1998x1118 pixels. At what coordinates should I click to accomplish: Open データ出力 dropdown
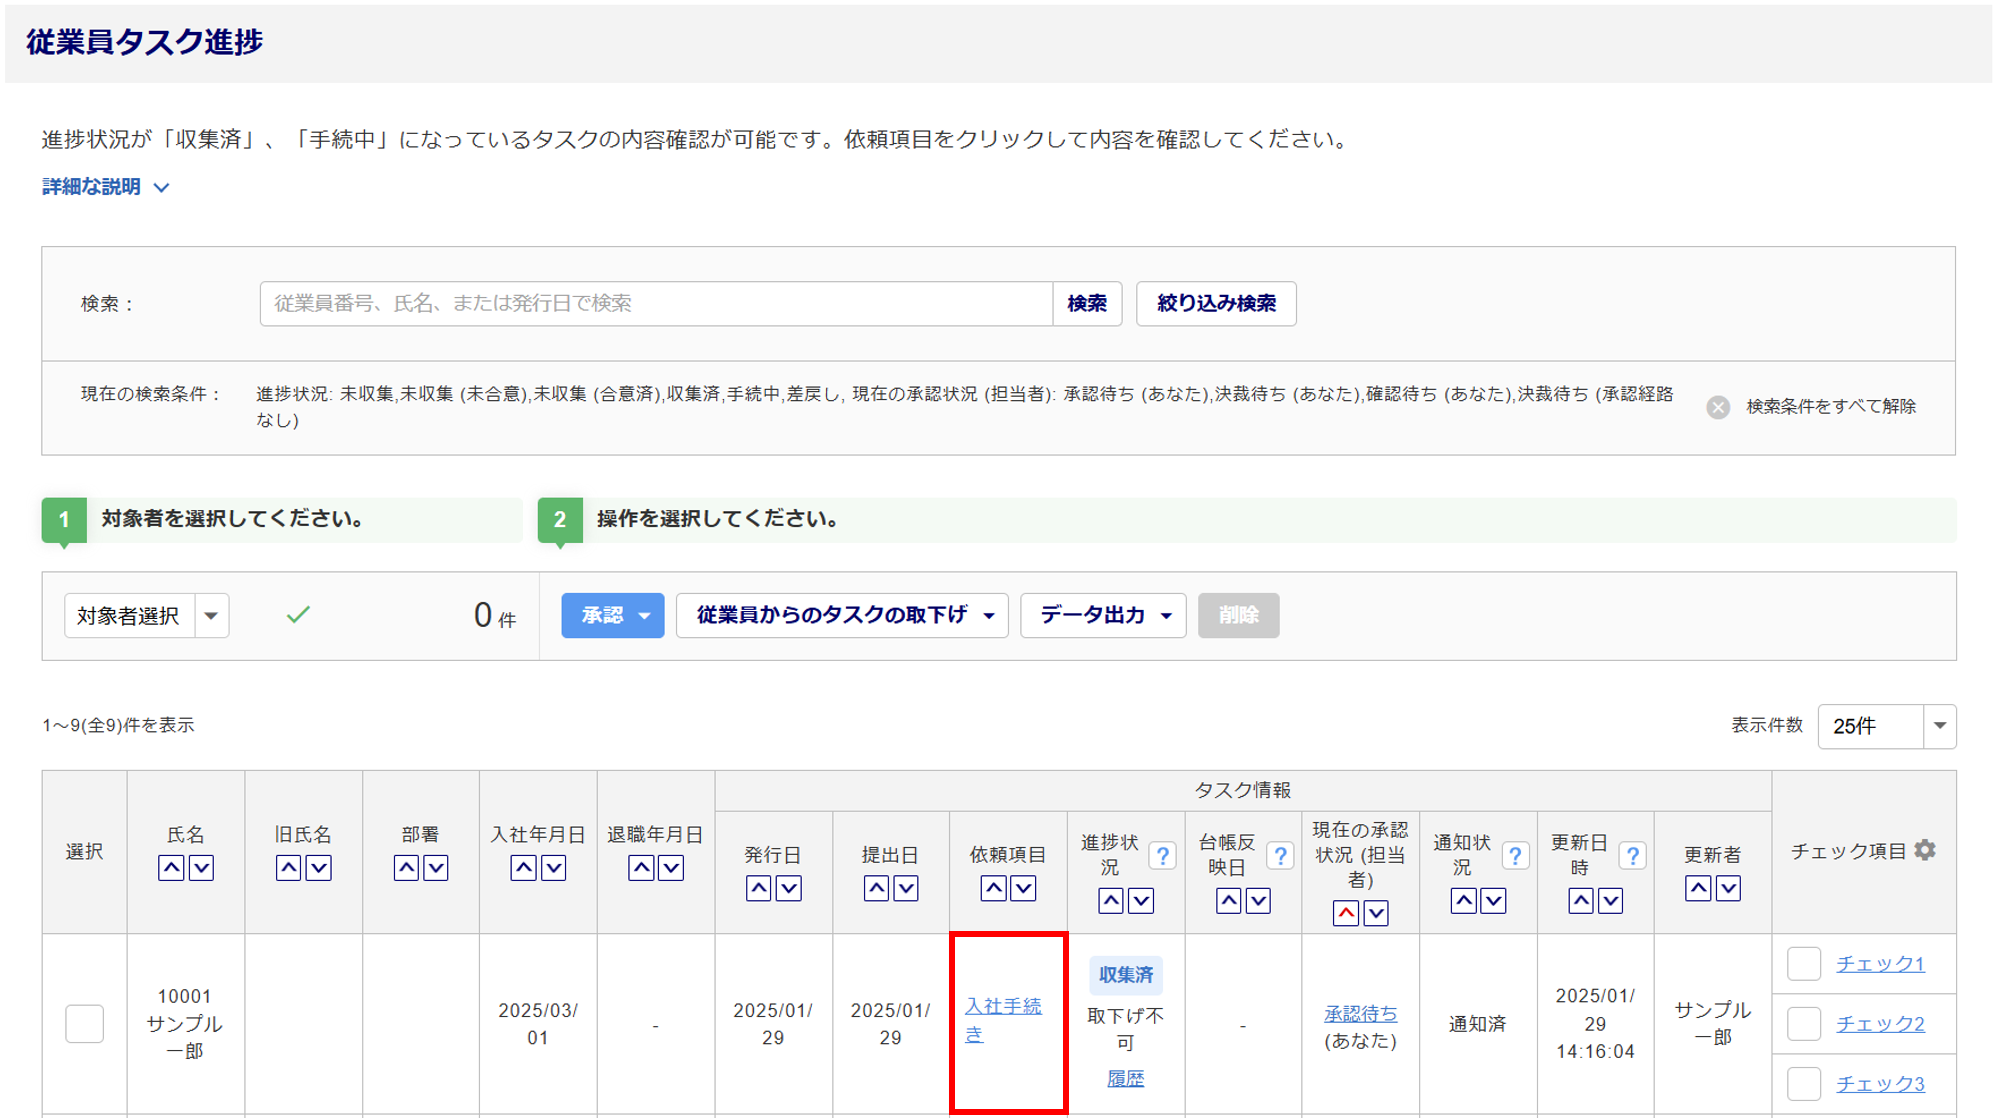[1103, 615]
